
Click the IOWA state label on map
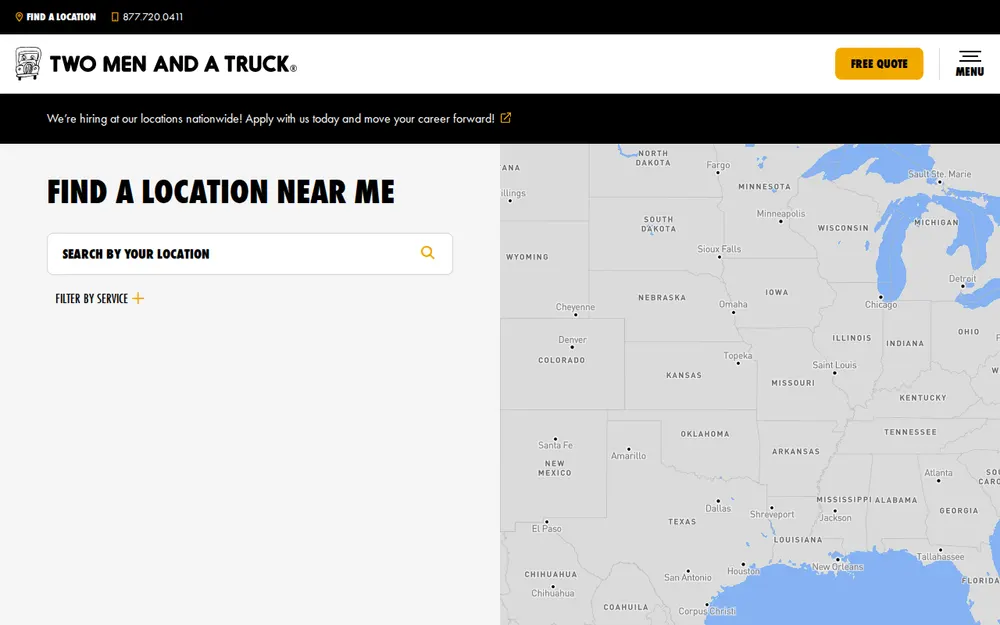click(777, 292)
